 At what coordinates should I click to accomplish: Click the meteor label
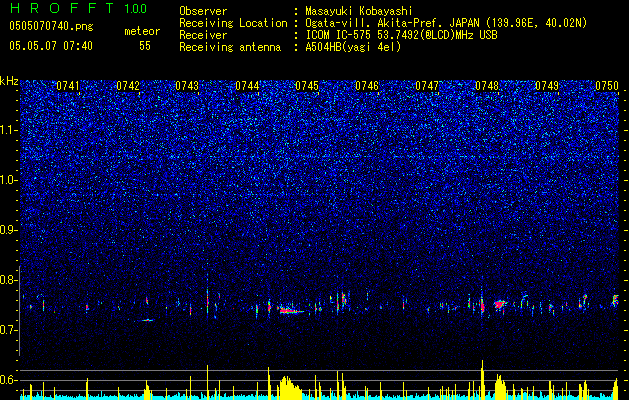[x=142, y=31]
